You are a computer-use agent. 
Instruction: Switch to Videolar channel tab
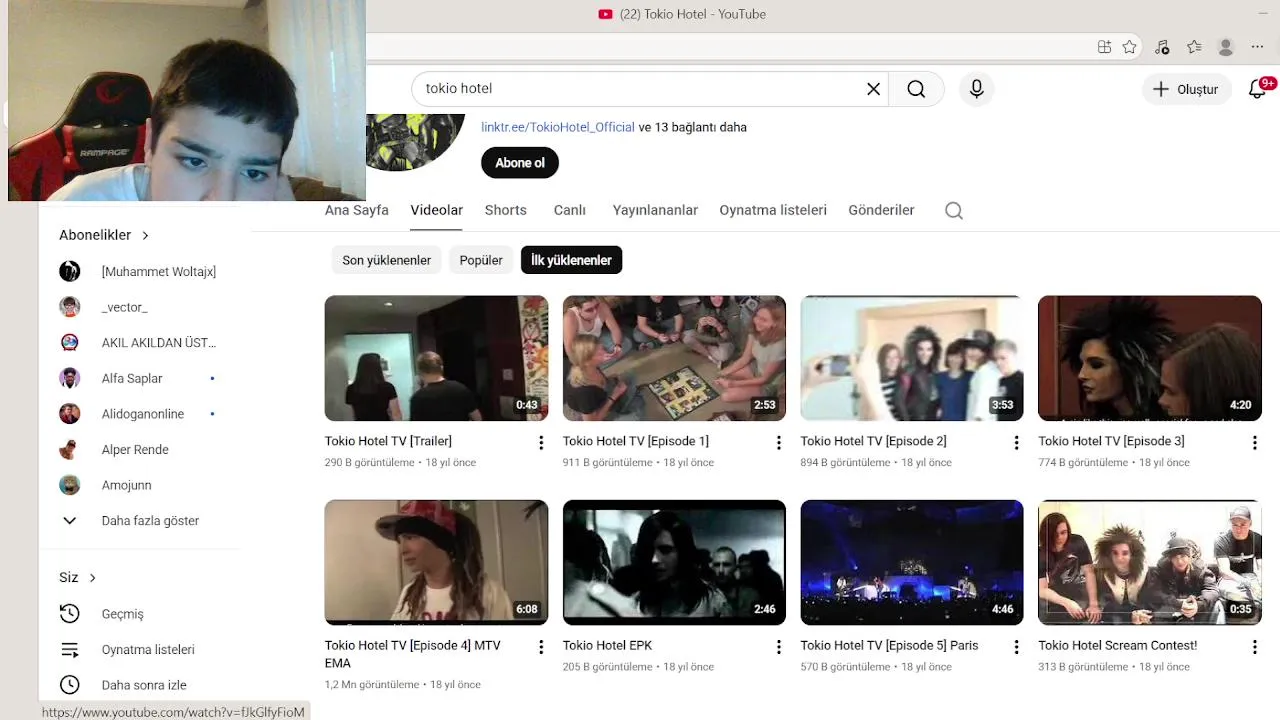point(436,210)
